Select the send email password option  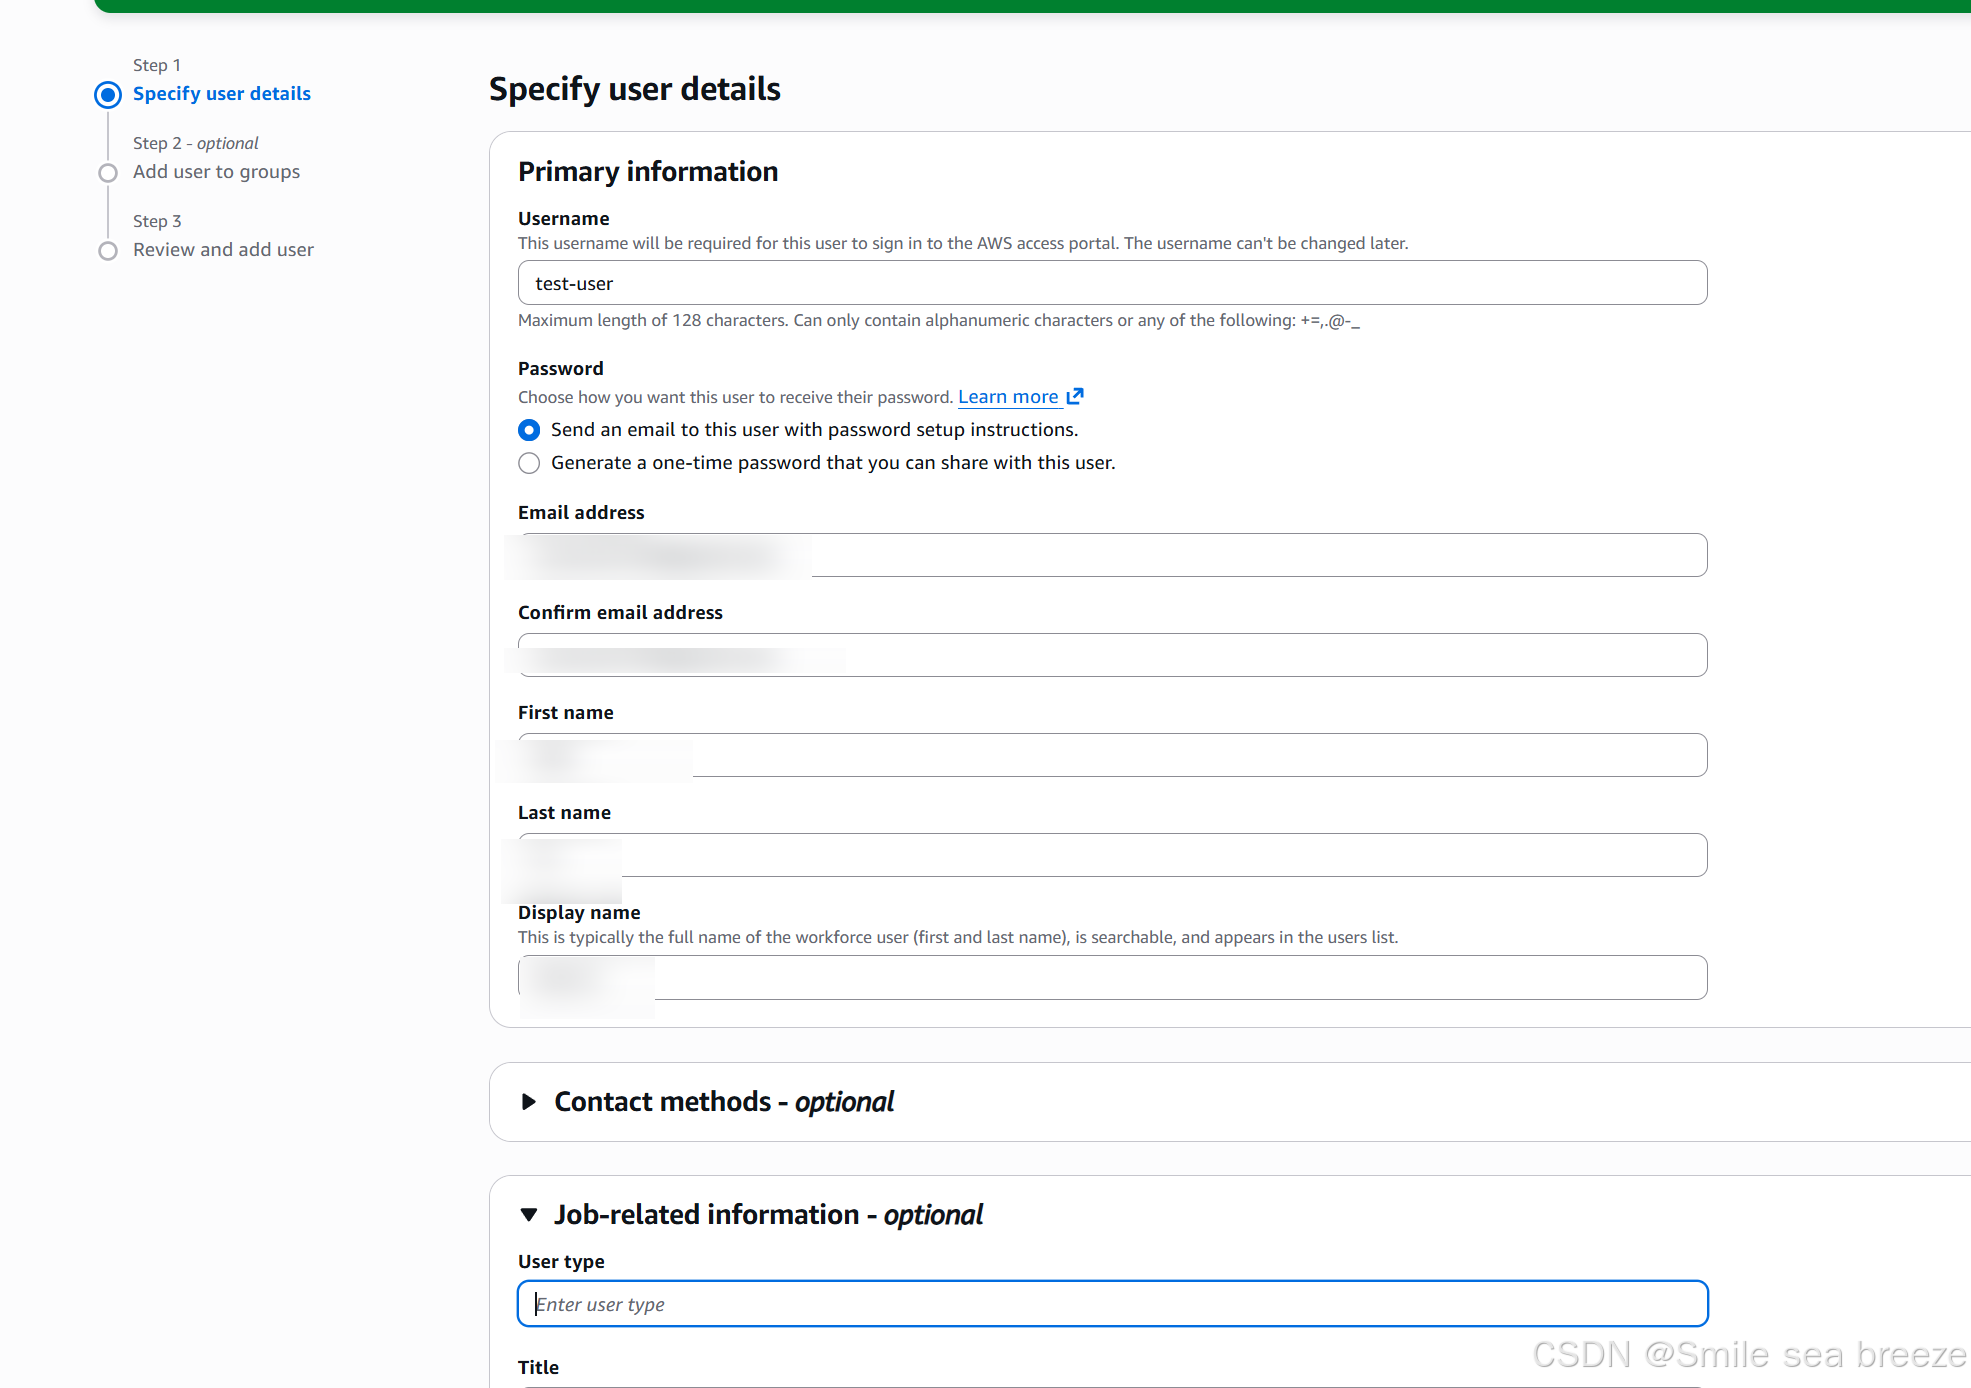[529, 430]
